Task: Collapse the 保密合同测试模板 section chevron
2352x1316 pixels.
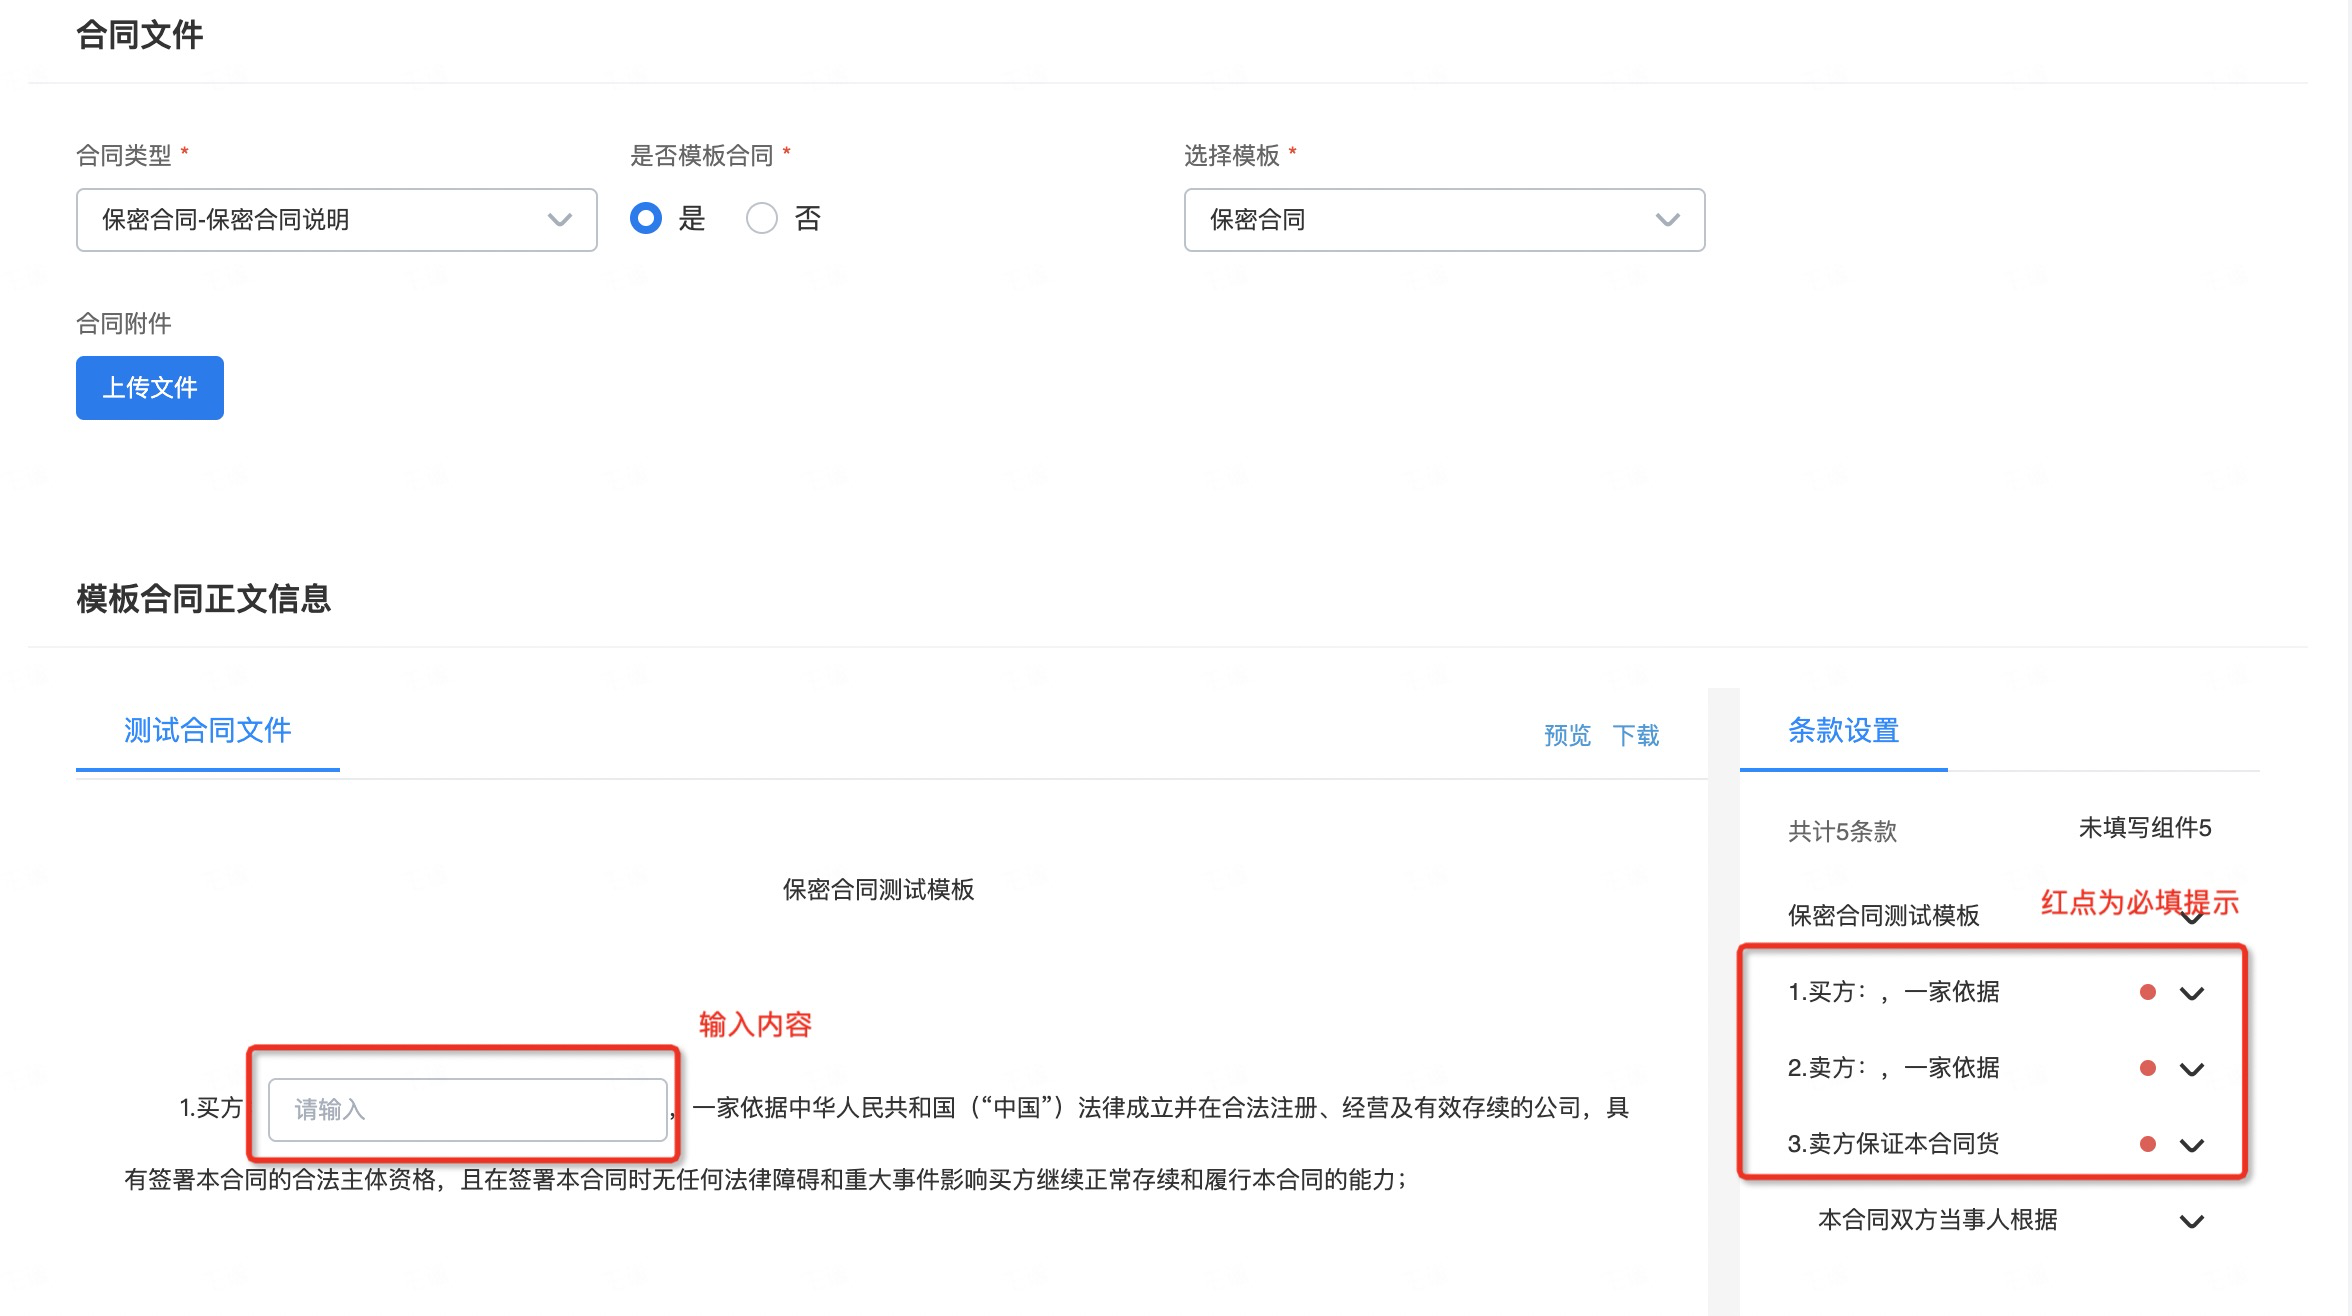Action: click(x=2192, y=919)
